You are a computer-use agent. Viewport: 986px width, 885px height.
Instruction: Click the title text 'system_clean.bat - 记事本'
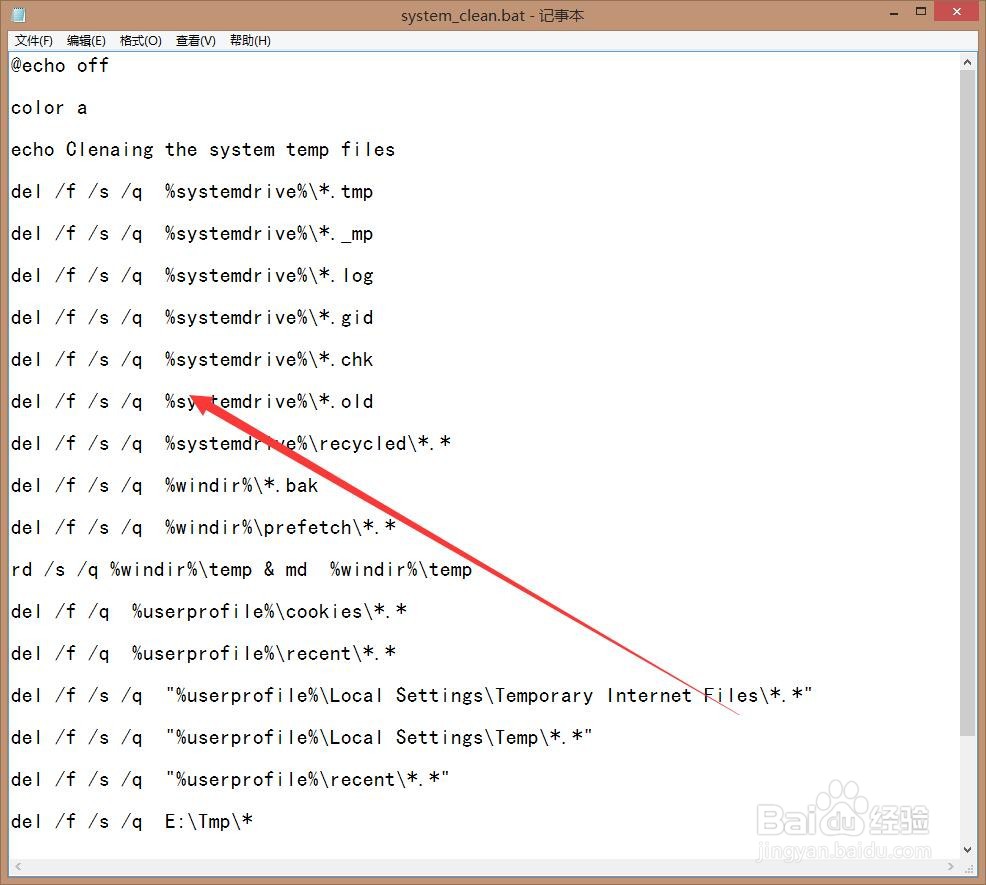[492, 15]
